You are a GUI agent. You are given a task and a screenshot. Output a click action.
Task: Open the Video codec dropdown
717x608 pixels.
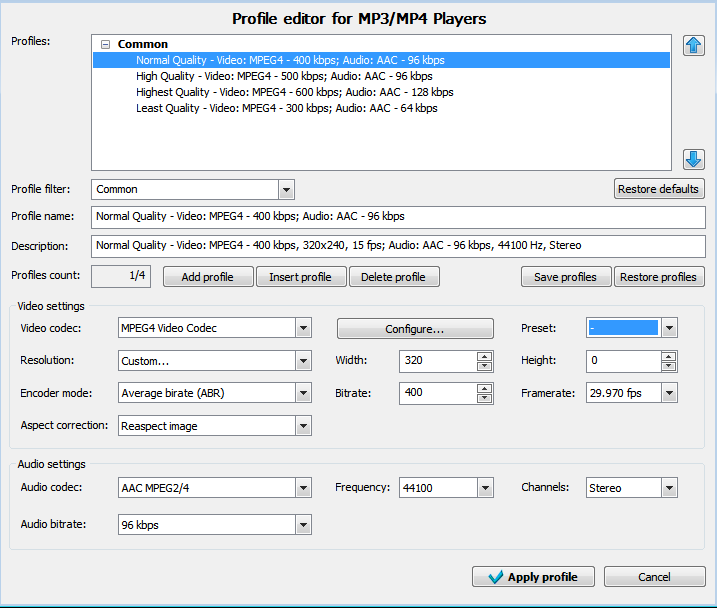303,328
